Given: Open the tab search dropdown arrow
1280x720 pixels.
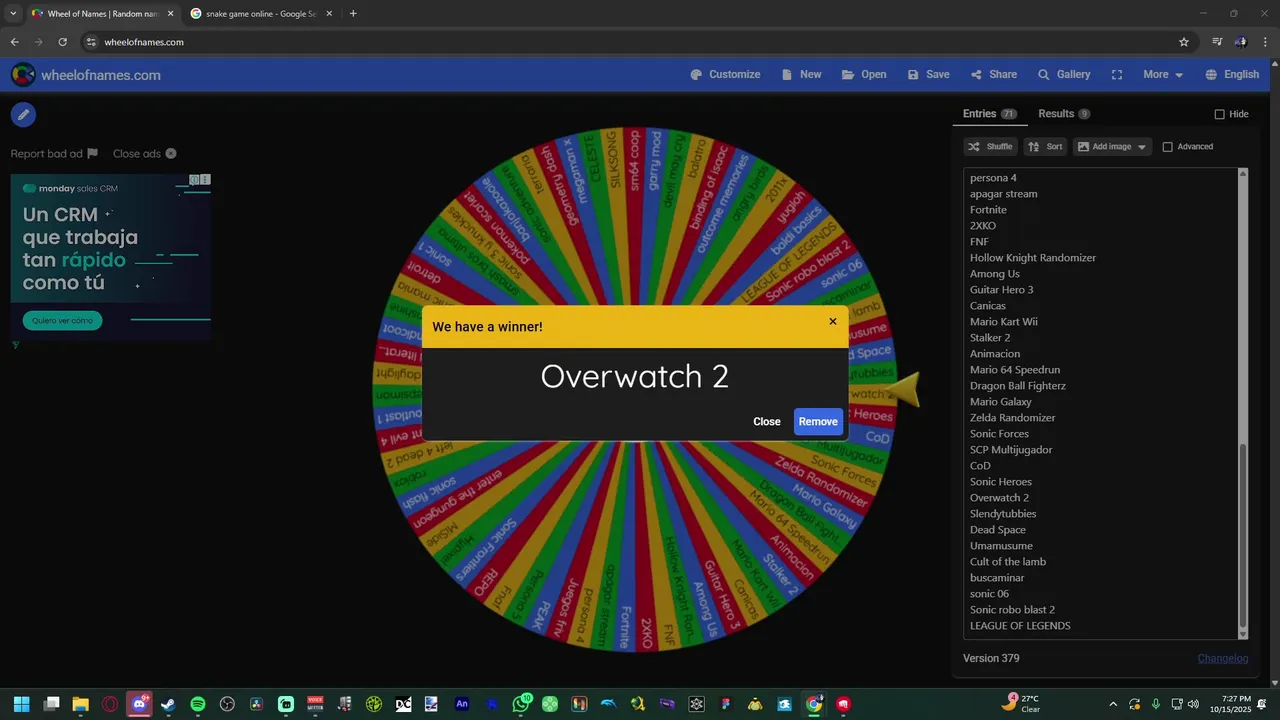Looking at the screenshot, I should [x=13, y=14].
